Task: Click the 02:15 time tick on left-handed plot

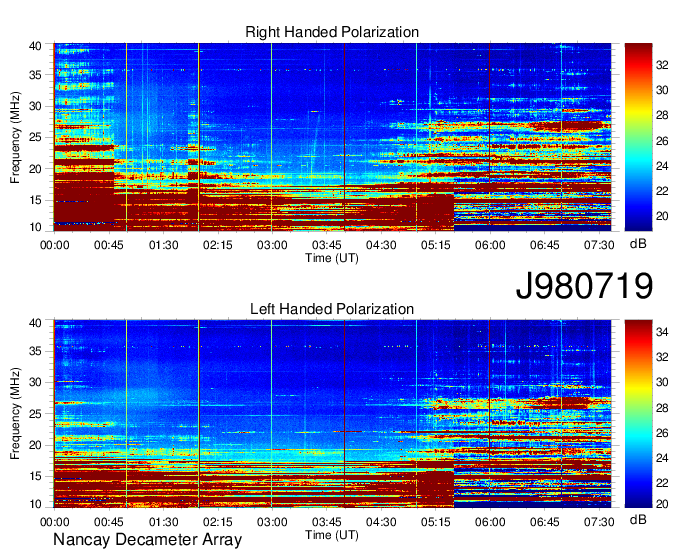Action: click(218, 522)
